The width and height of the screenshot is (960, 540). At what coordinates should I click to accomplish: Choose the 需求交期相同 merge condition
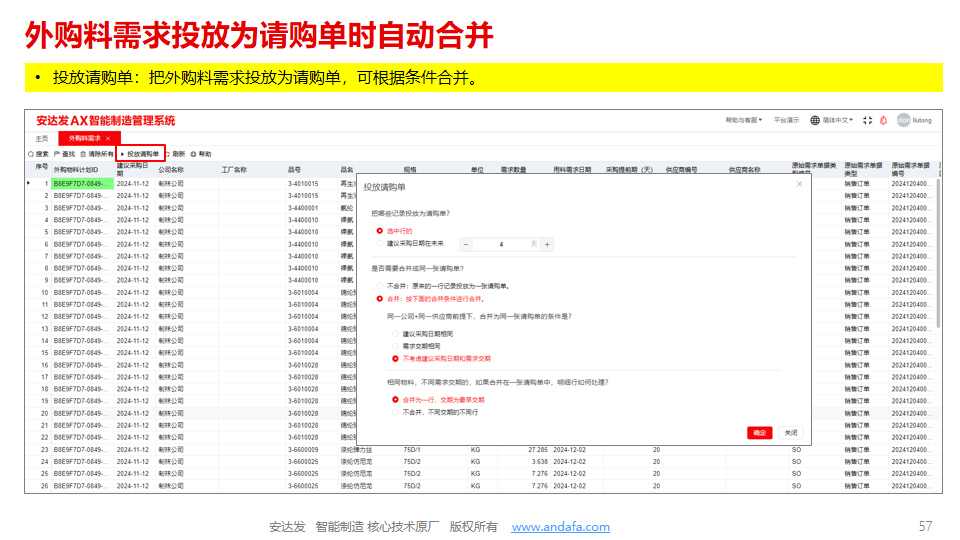395,346
